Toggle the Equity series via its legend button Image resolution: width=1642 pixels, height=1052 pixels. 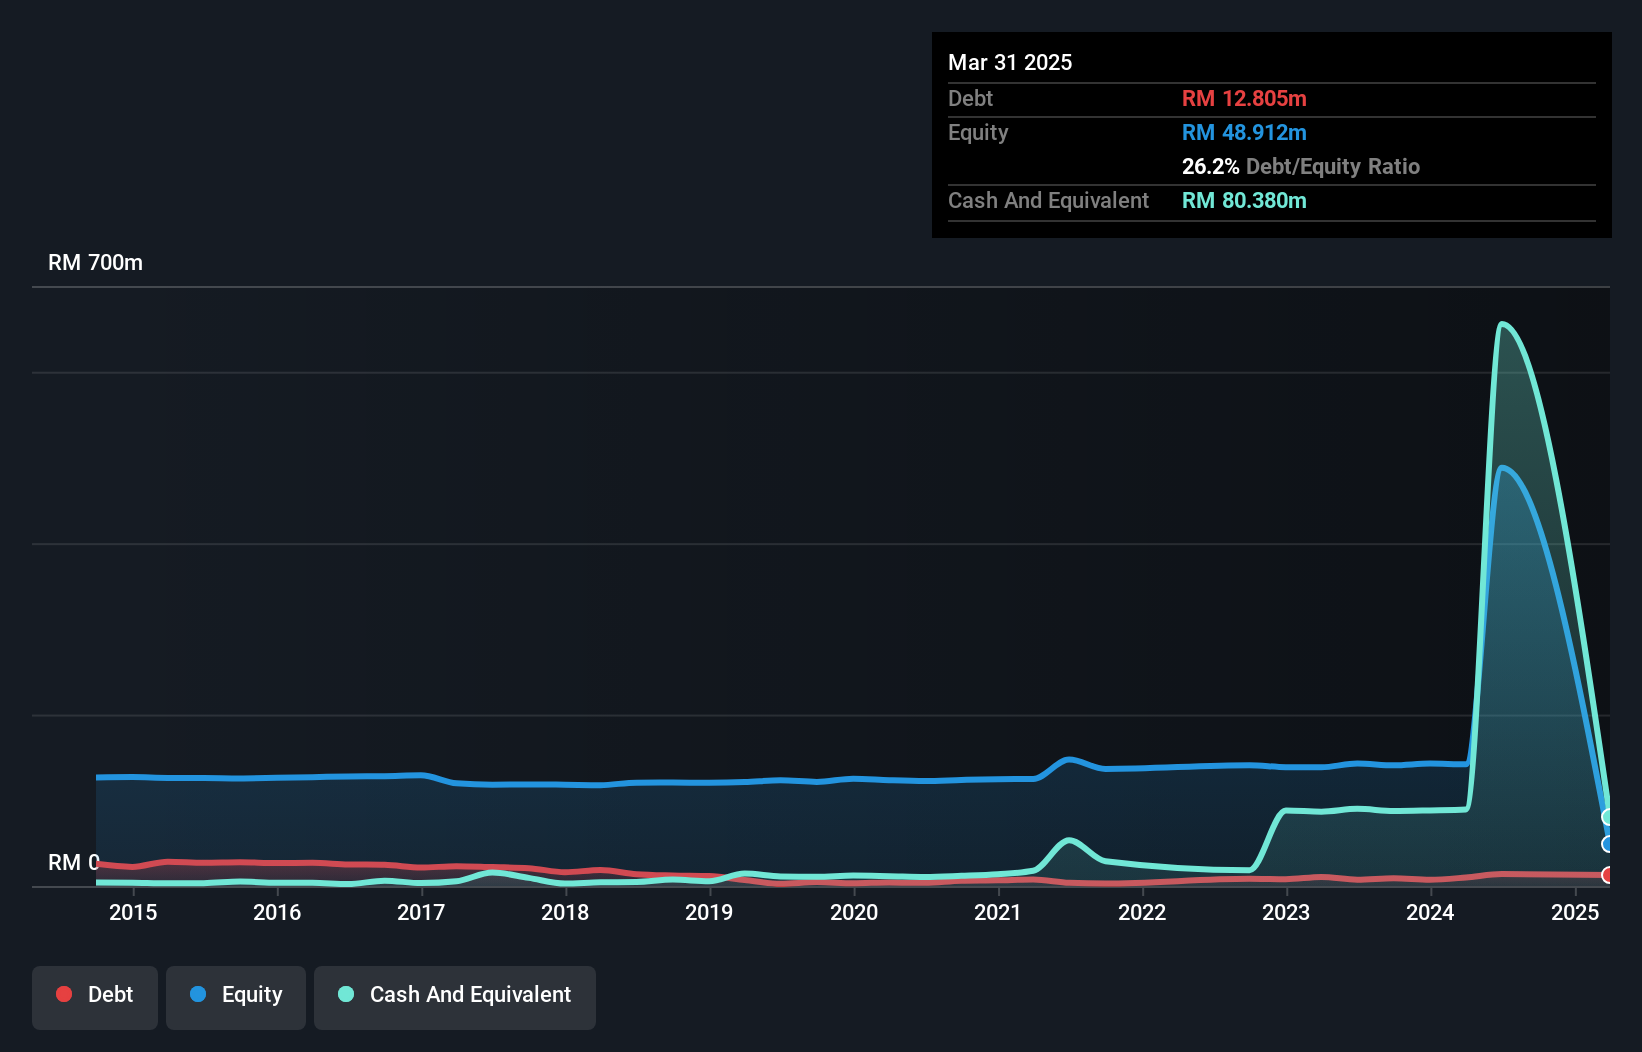(235, 995)
